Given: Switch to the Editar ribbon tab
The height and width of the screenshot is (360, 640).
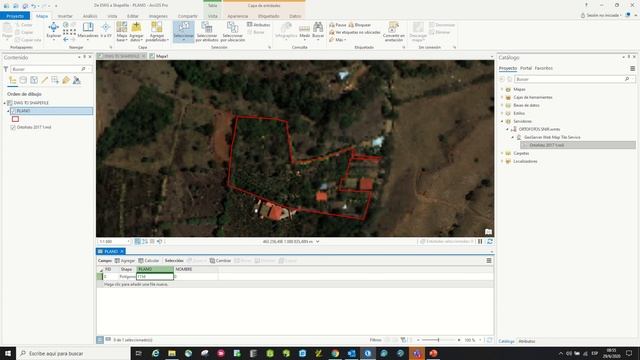Looking at the screenshot, I should click(x=133, y=16).
